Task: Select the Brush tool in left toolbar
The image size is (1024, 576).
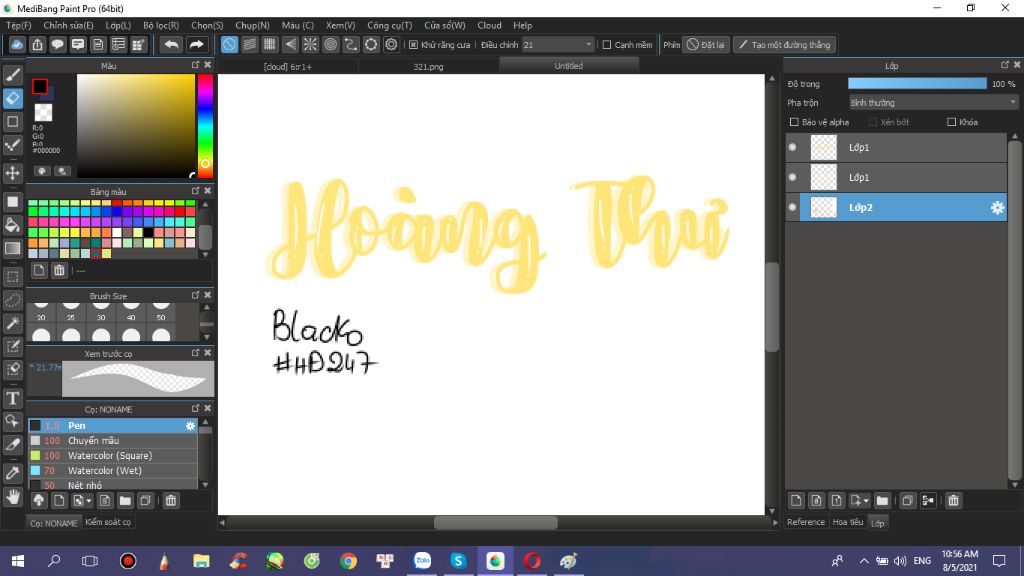Action: pyautogui.click(x=13, y=74)
